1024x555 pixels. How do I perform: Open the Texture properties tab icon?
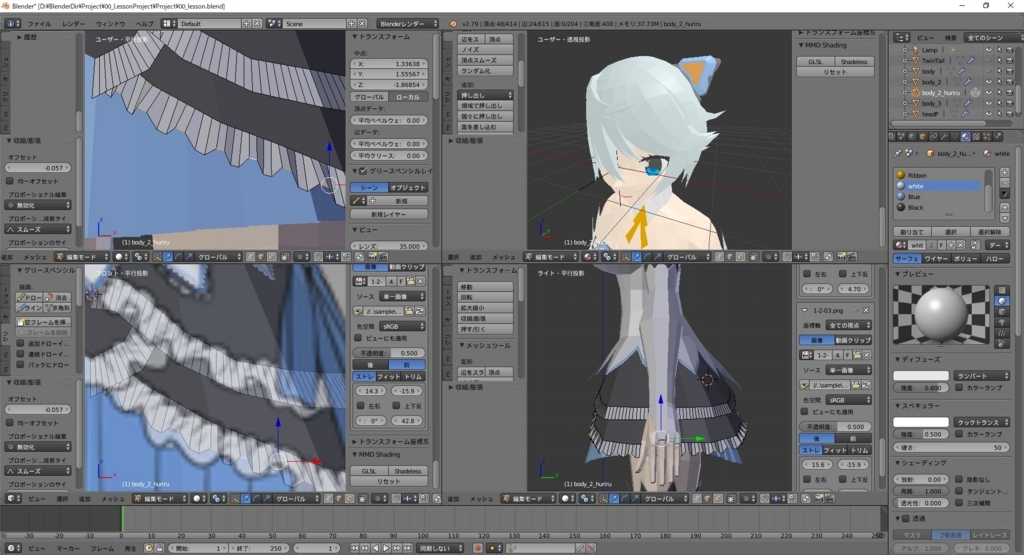[976, 136]
